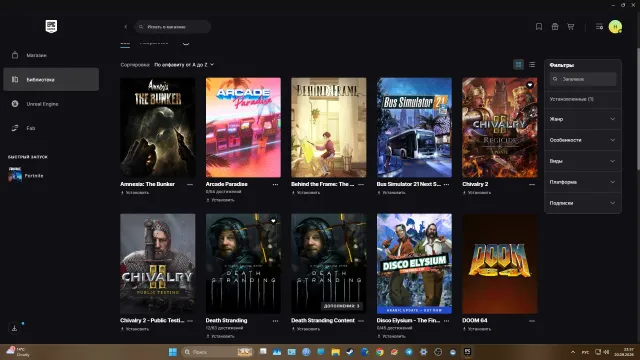Expand the Жанр filter

[x=582, y=119]
